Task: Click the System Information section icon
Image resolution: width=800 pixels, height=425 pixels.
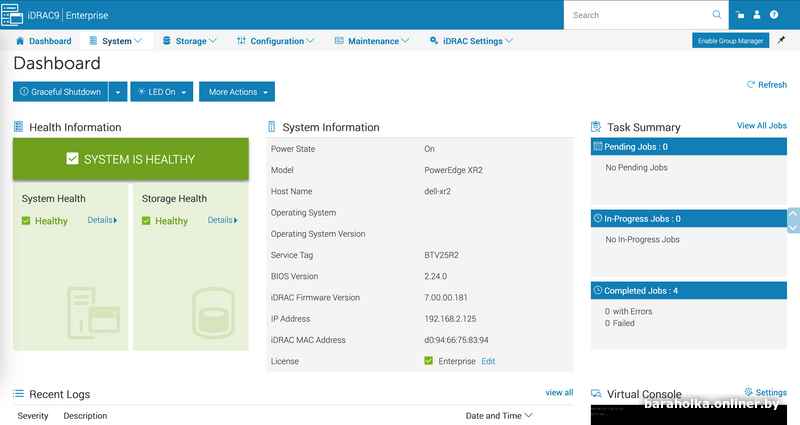Action: 271,127
